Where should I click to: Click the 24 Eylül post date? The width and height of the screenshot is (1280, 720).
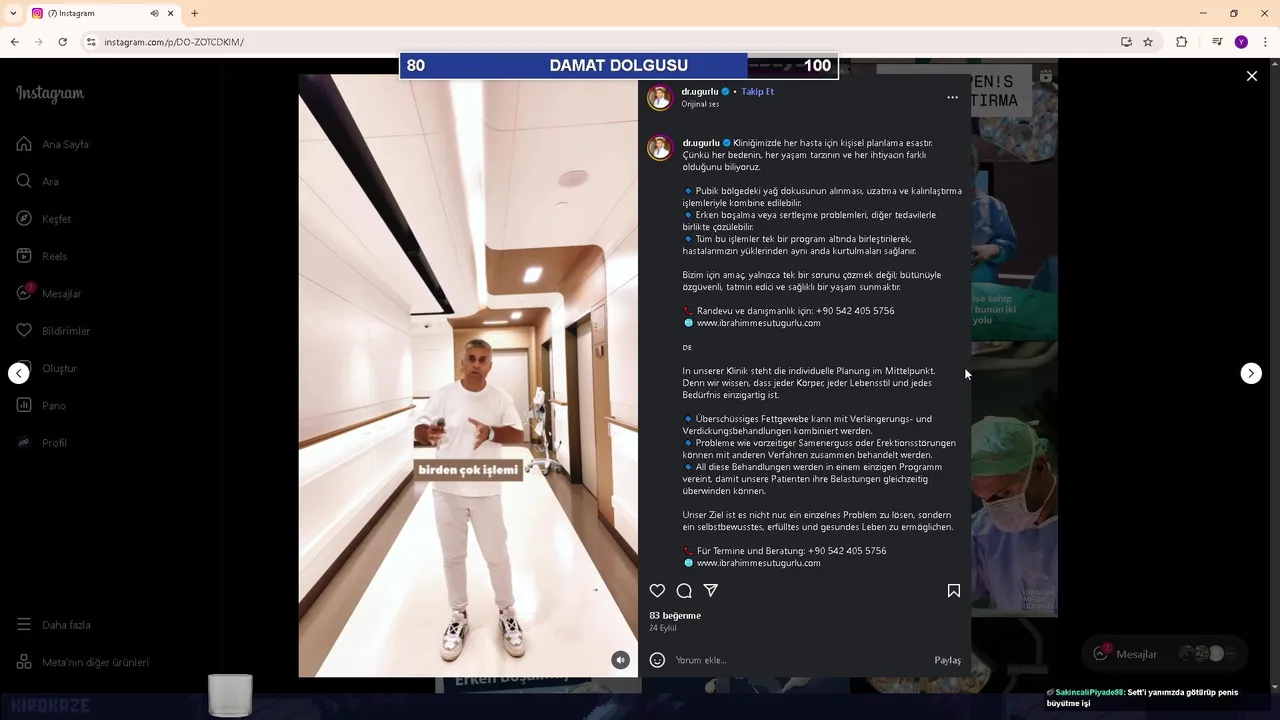pos(663,628)
